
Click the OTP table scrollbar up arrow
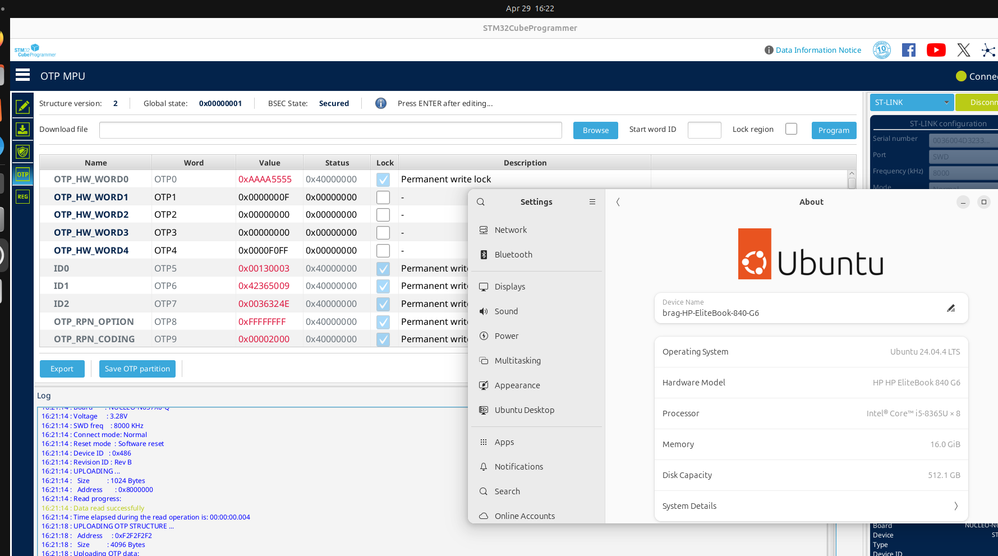click(852, 174)
